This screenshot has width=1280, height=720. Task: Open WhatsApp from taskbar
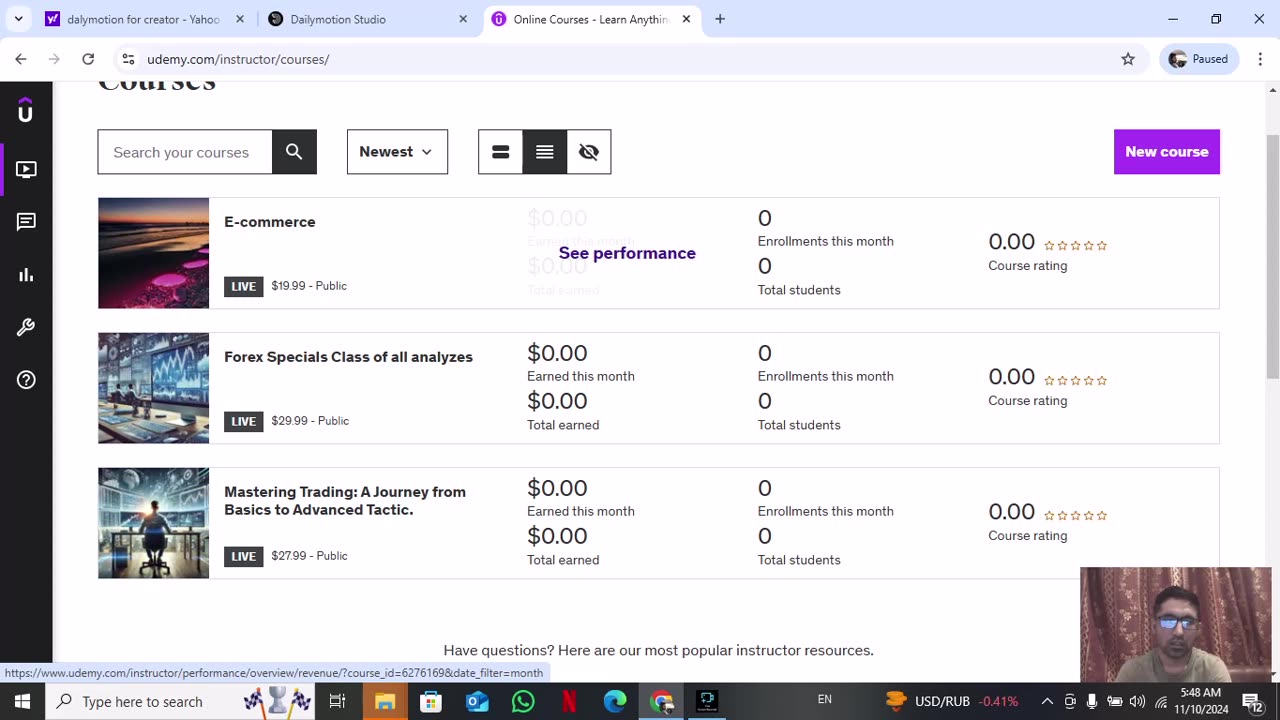click(523, 701)
